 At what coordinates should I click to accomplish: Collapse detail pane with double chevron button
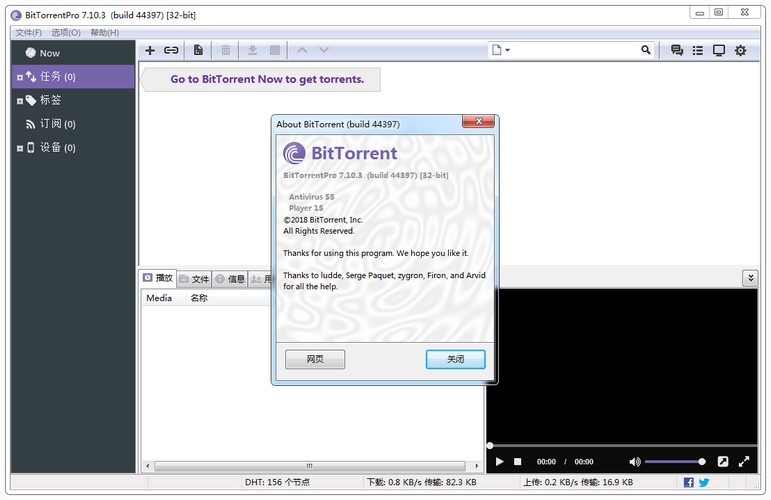coord(750,278)
